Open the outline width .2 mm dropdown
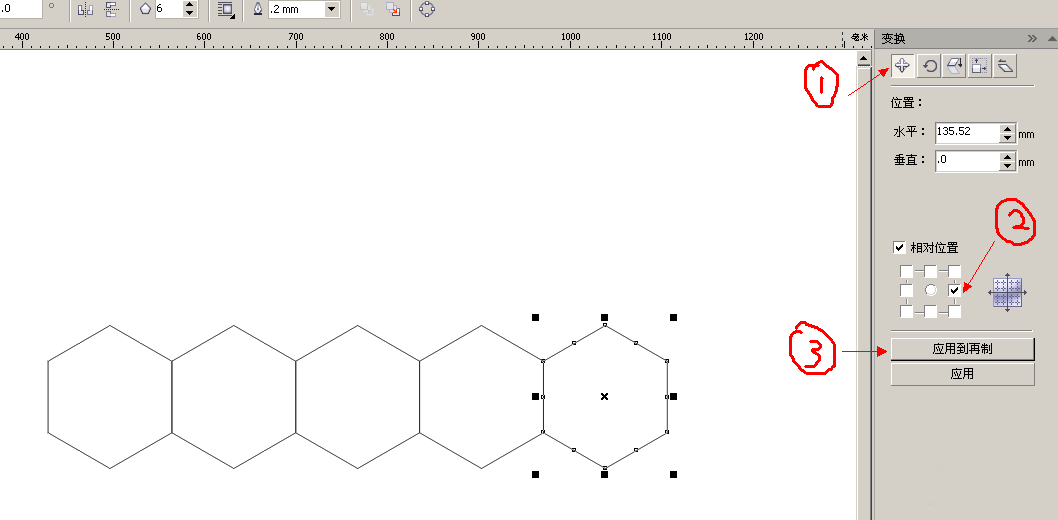 tap(331, 9)
